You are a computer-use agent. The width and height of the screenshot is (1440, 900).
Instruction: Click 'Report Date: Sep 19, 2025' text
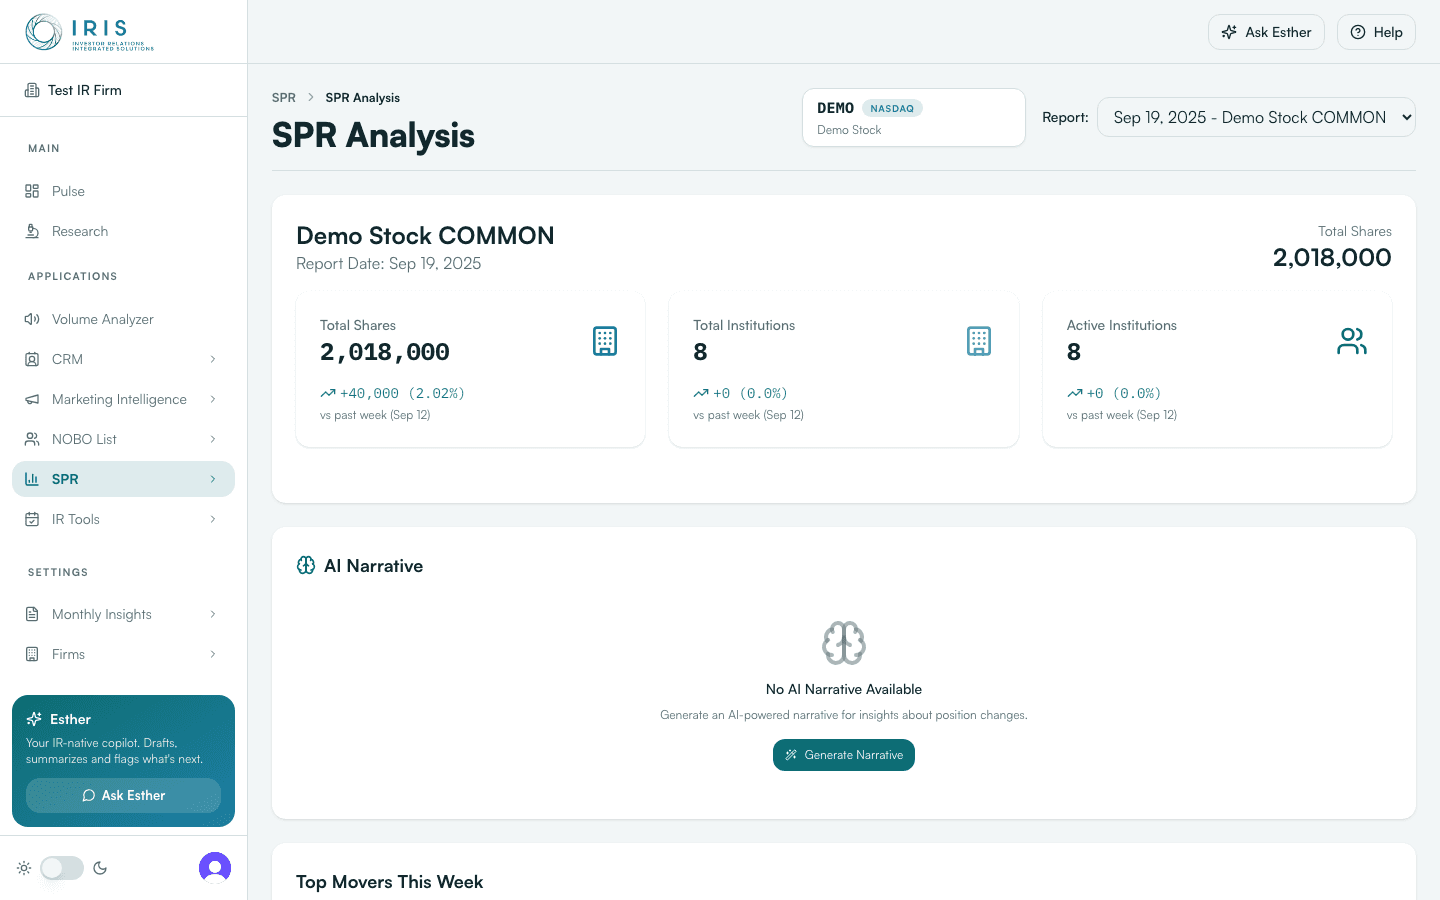[389, 263]
